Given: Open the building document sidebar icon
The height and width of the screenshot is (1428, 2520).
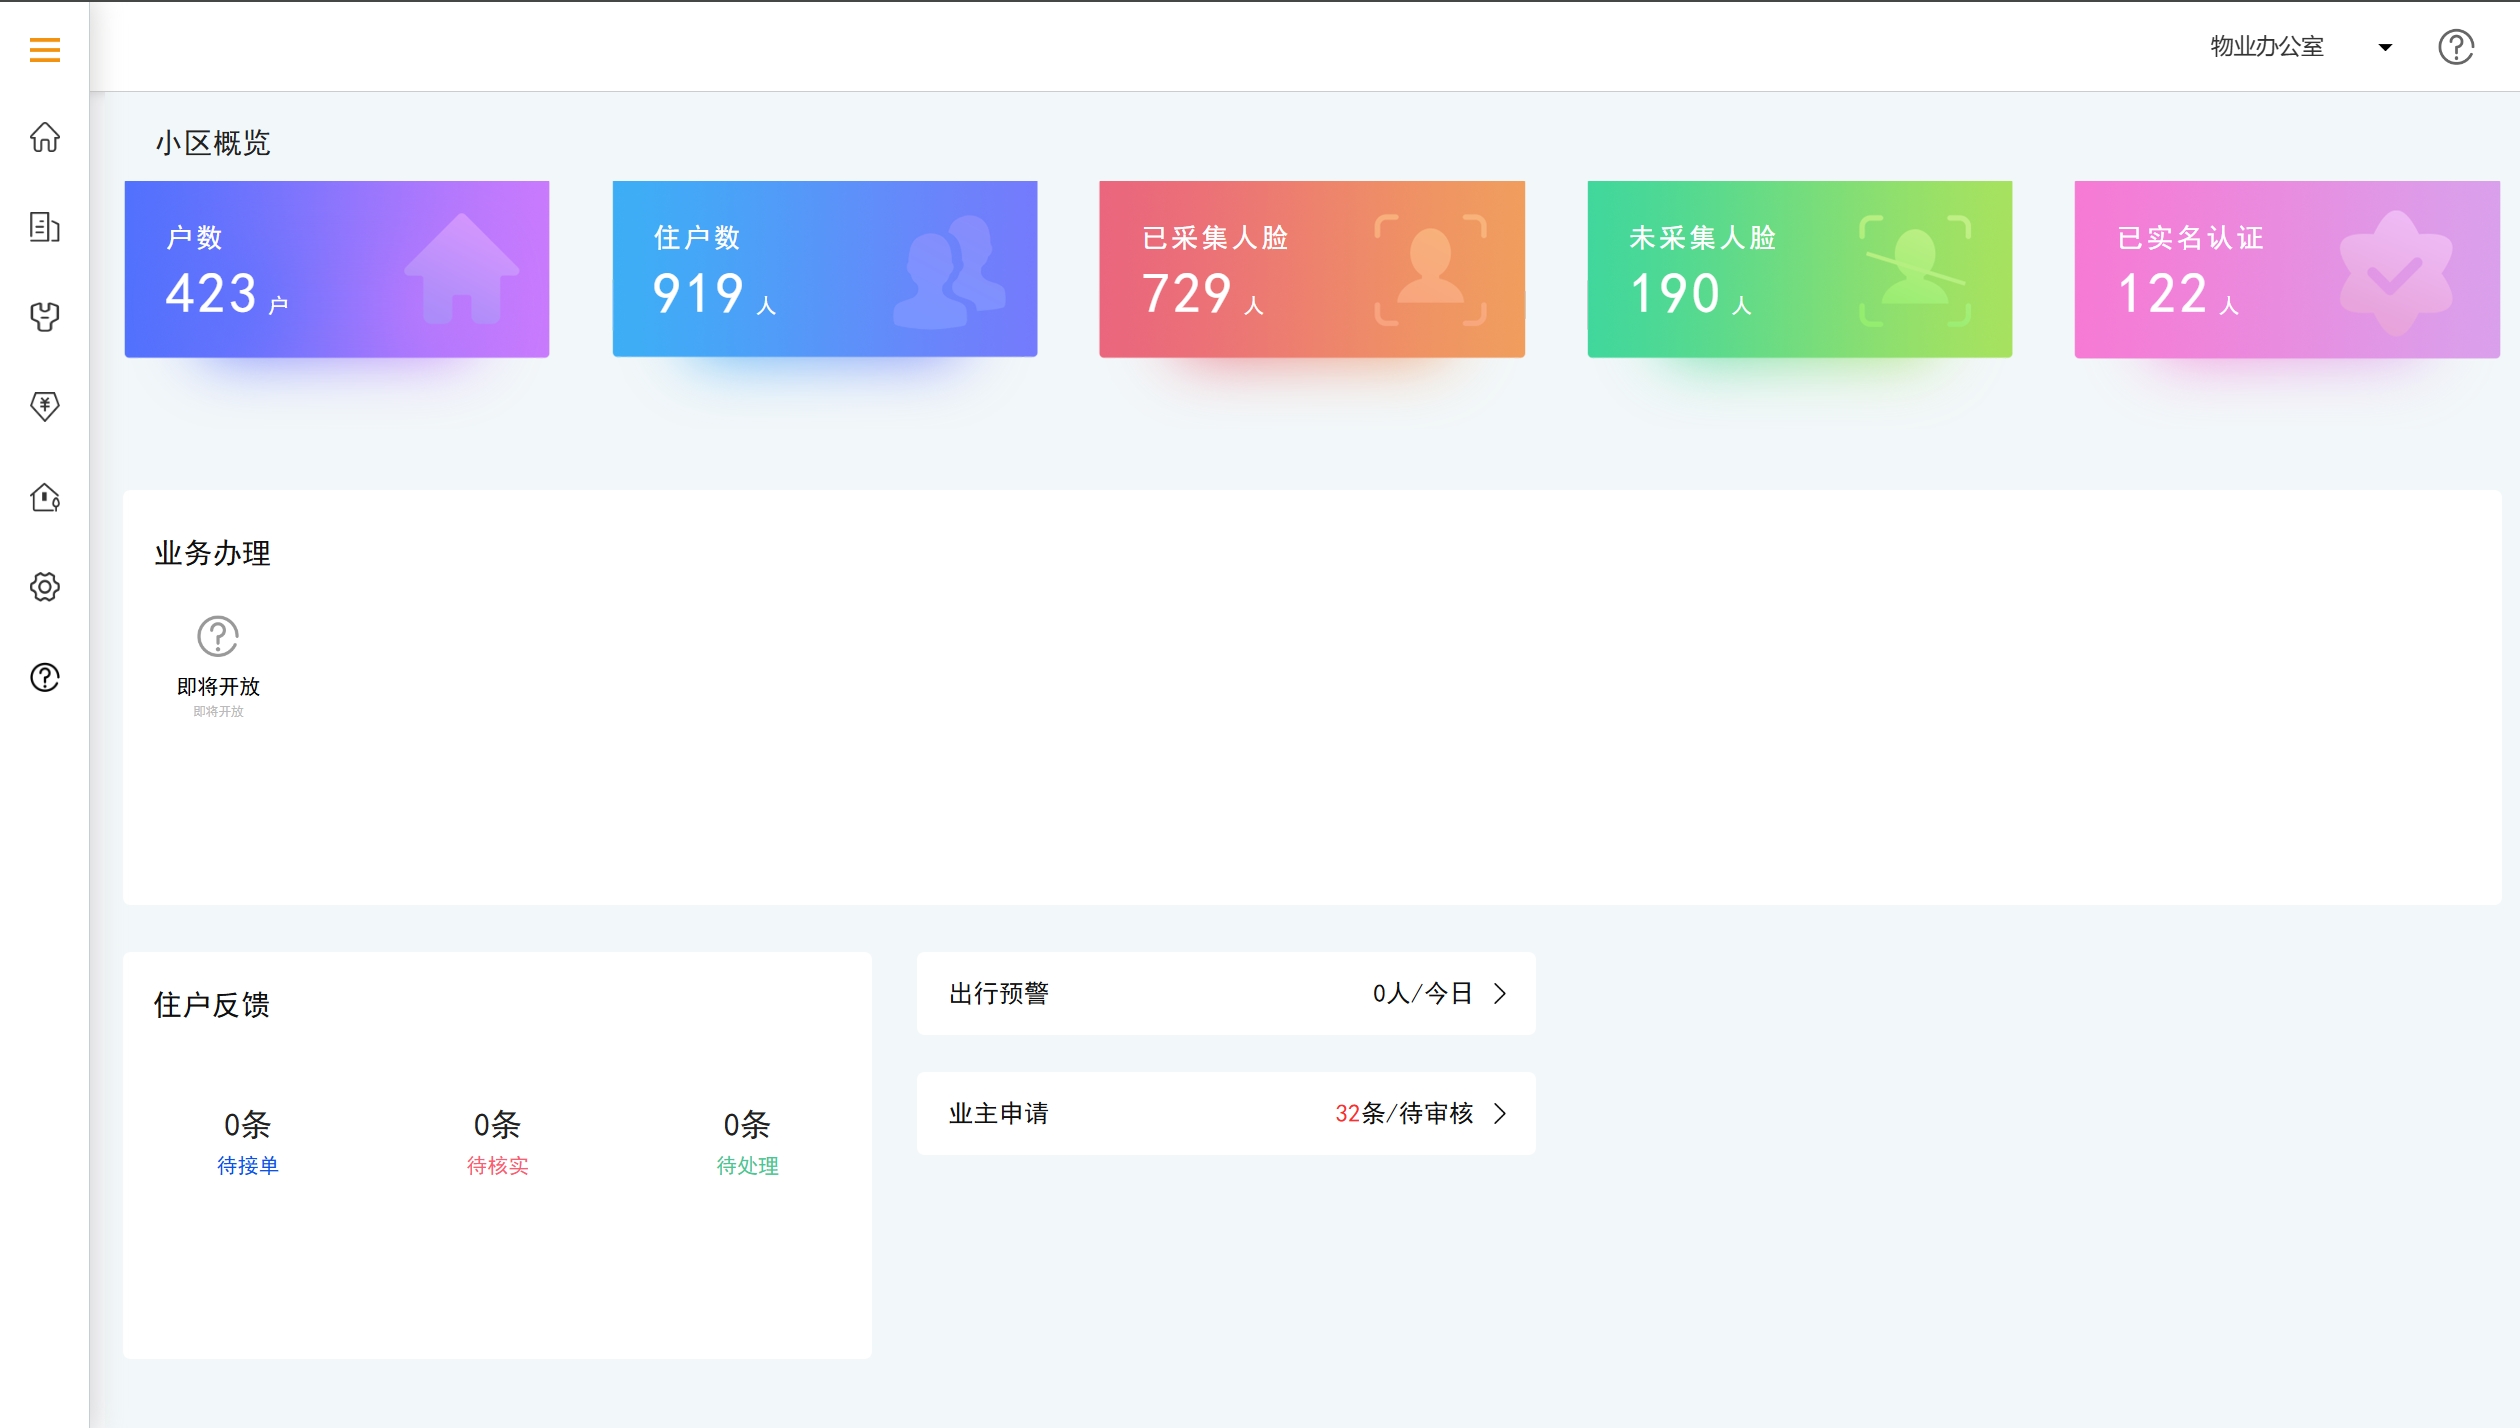Looking at the screenshot, I should pyautogui.click(x=45, y=227).
